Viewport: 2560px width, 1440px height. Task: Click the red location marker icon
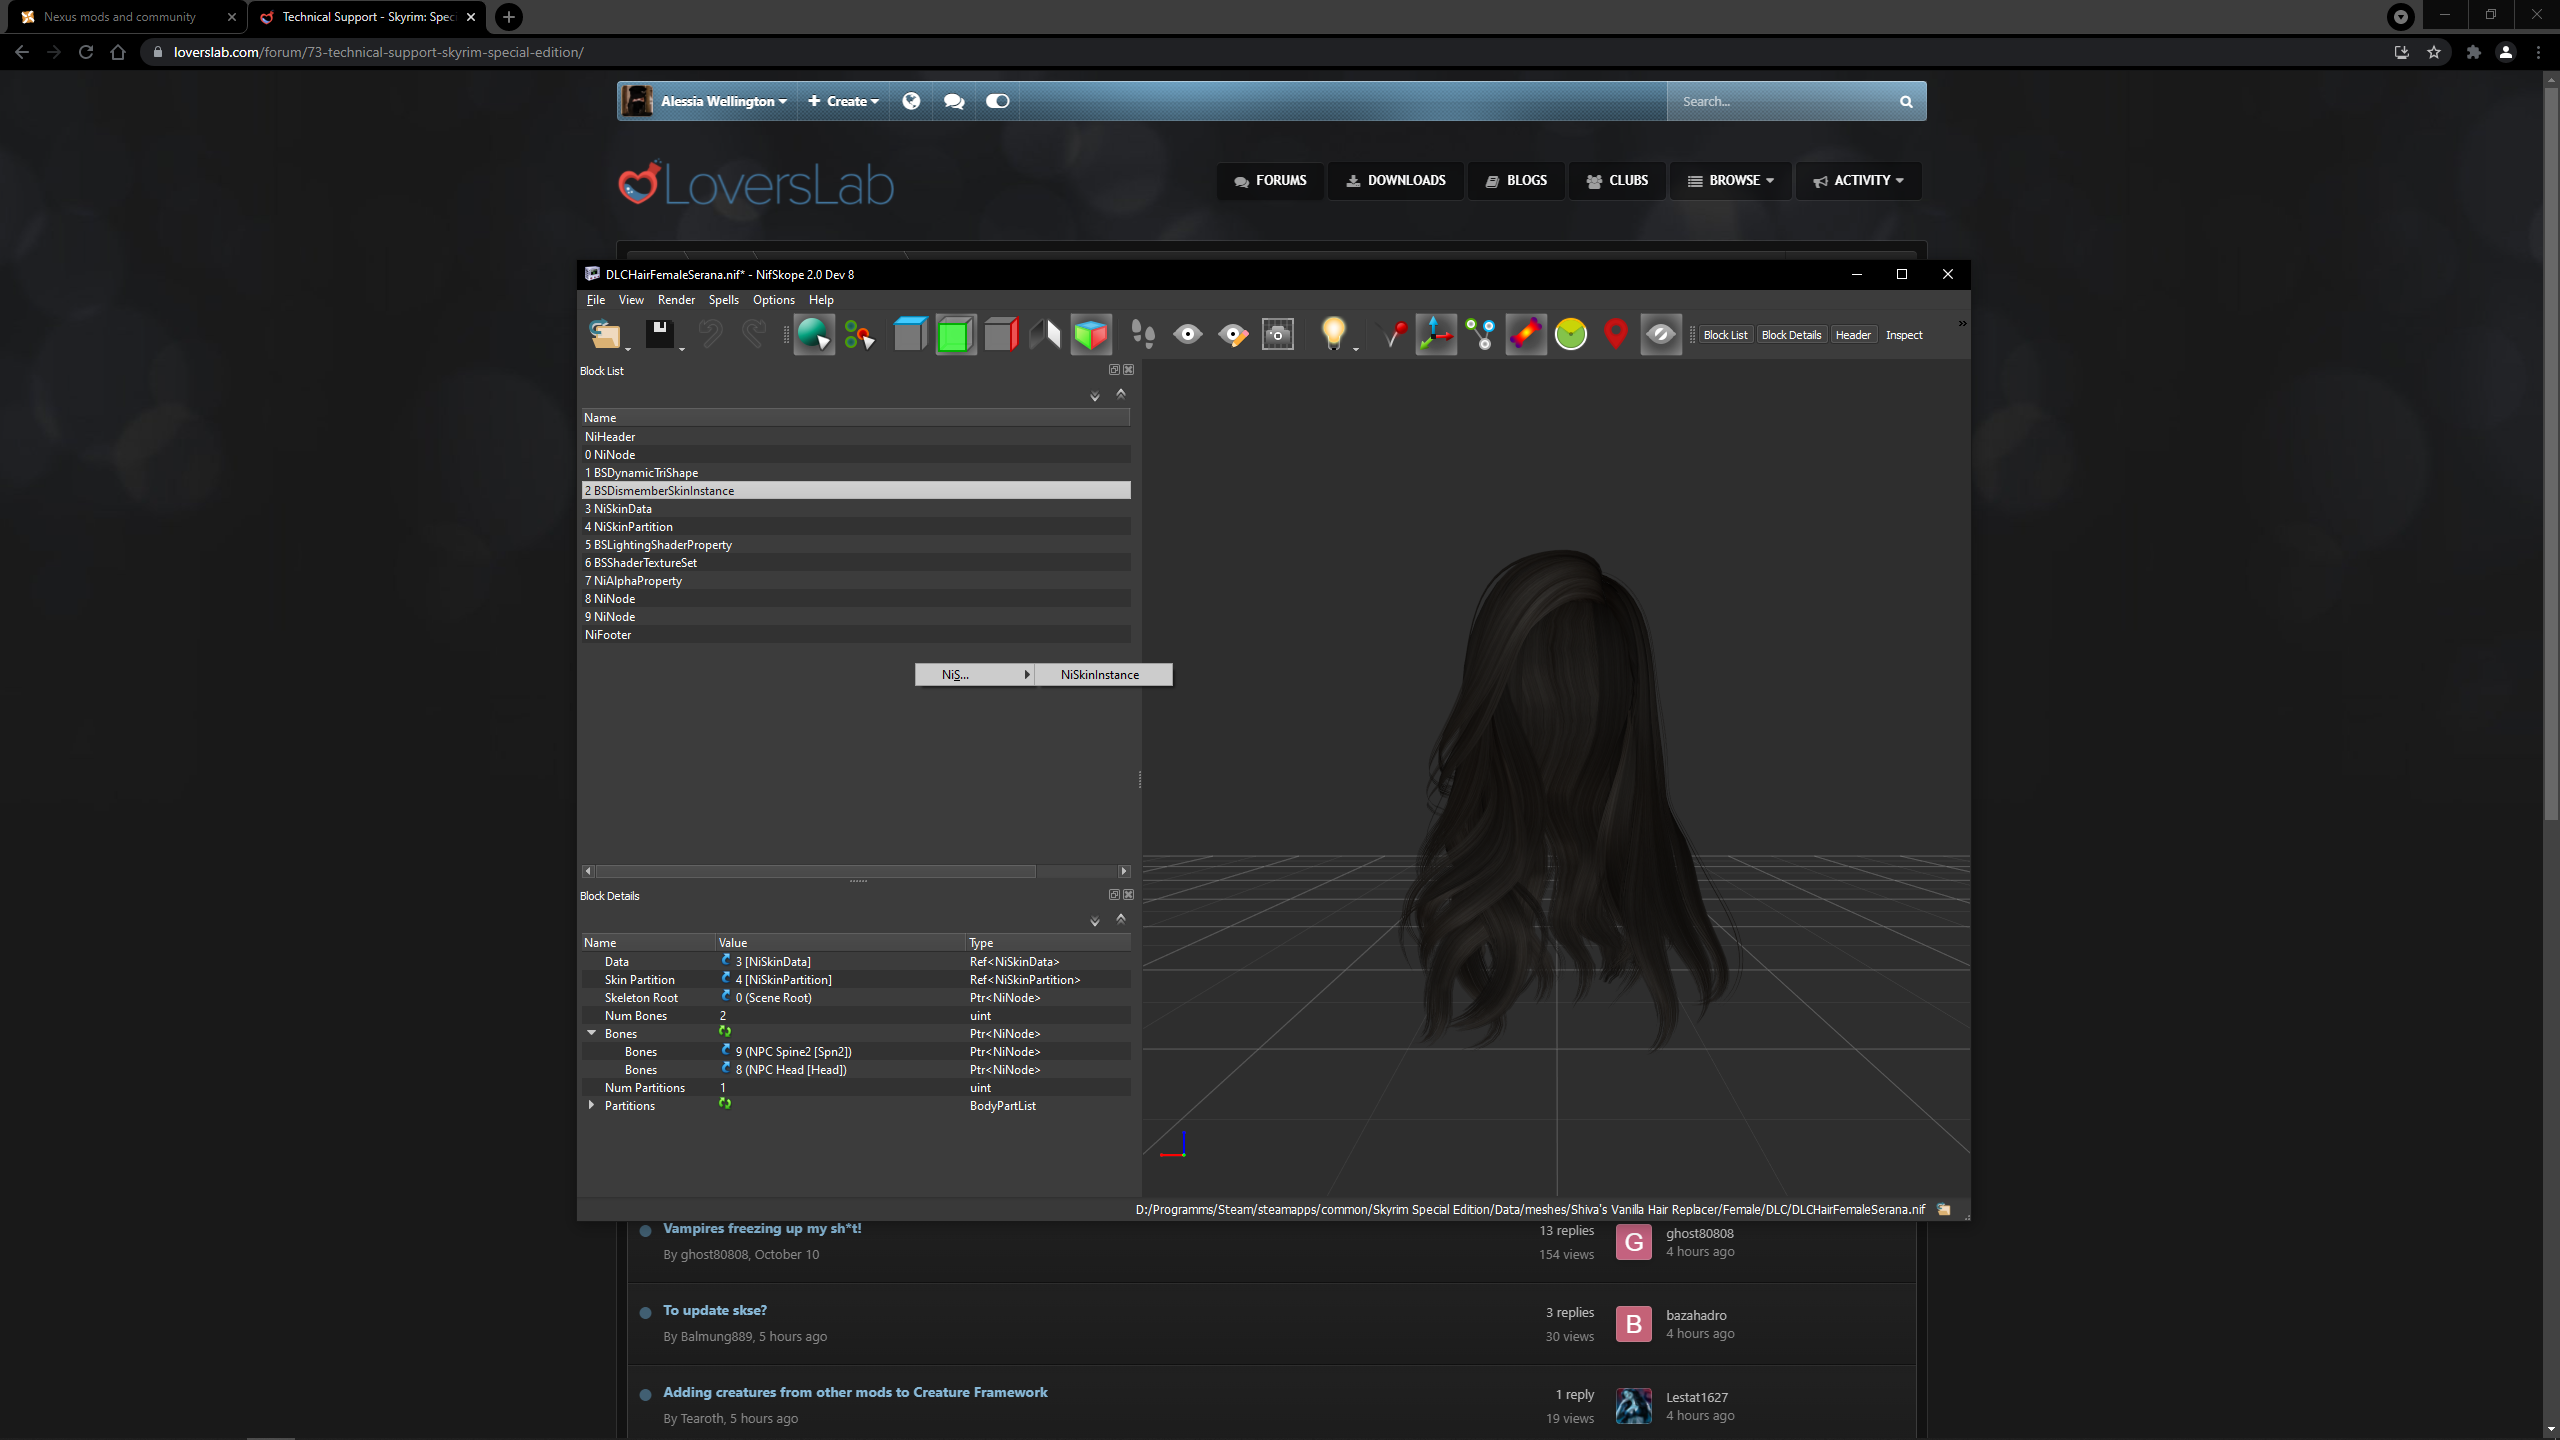[x=1615, y=334]
